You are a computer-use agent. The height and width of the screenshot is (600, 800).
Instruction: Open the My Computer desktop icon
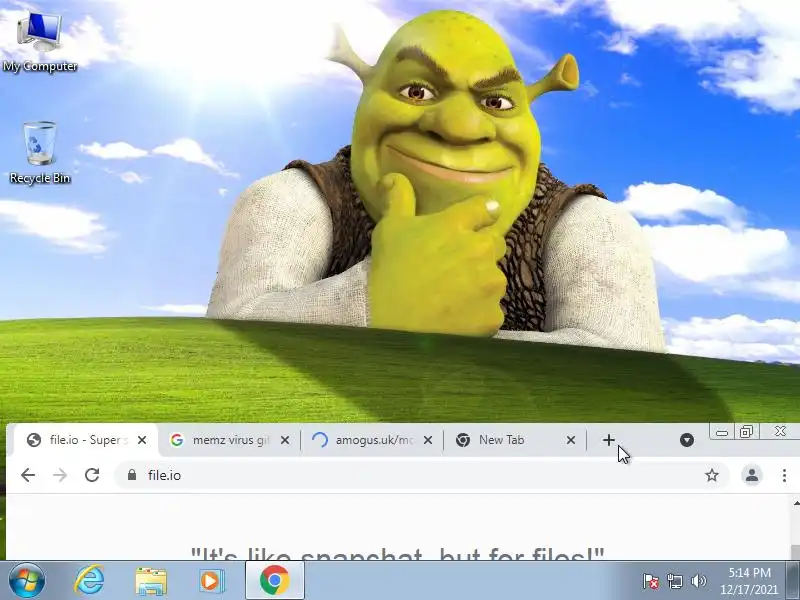point(40,42)
